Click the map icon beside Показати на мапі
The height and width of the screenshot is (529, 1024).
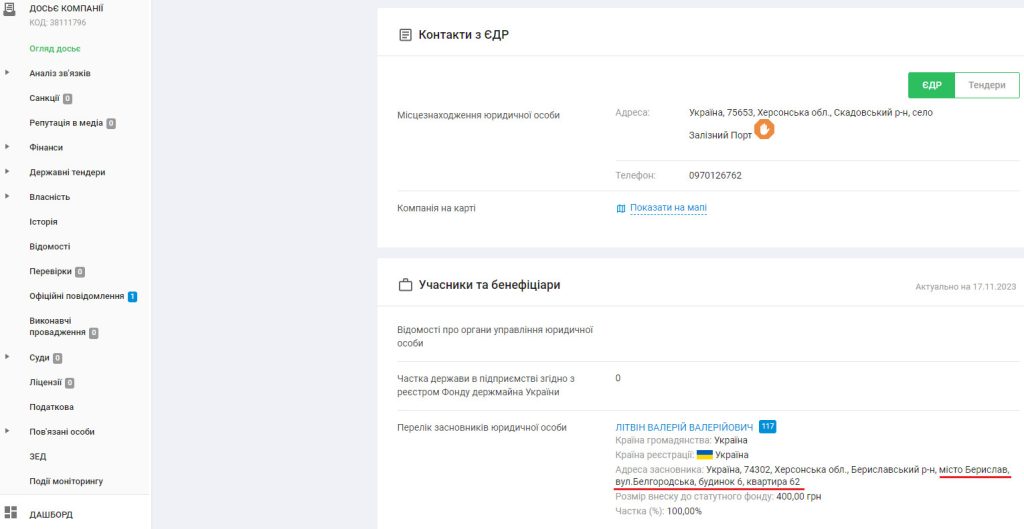(621, 208)
